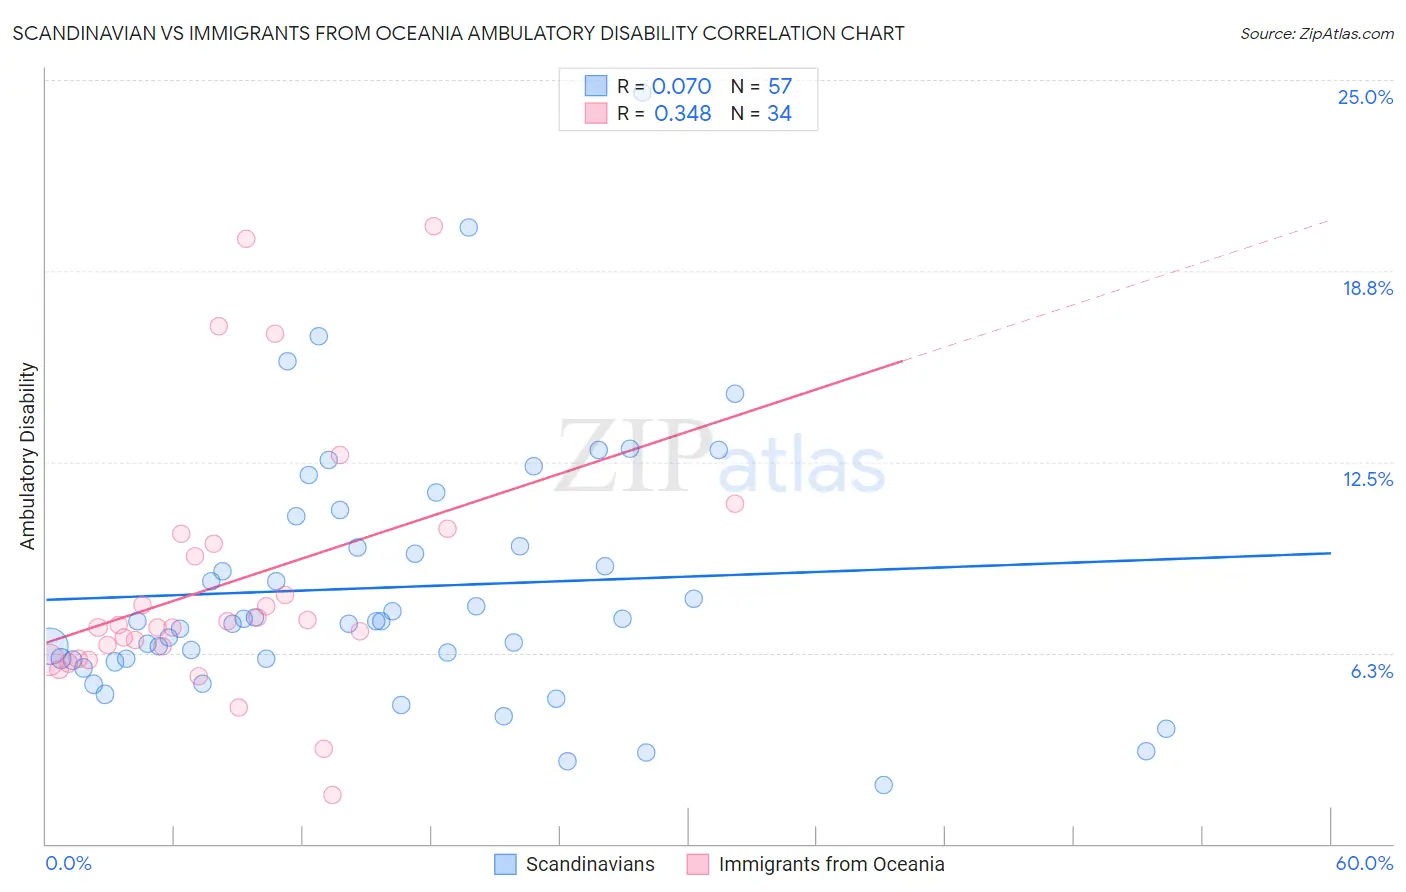1406x892 pixels.
Task: Open the ZipAtlas.com source link
Action: pos(1317,33)
